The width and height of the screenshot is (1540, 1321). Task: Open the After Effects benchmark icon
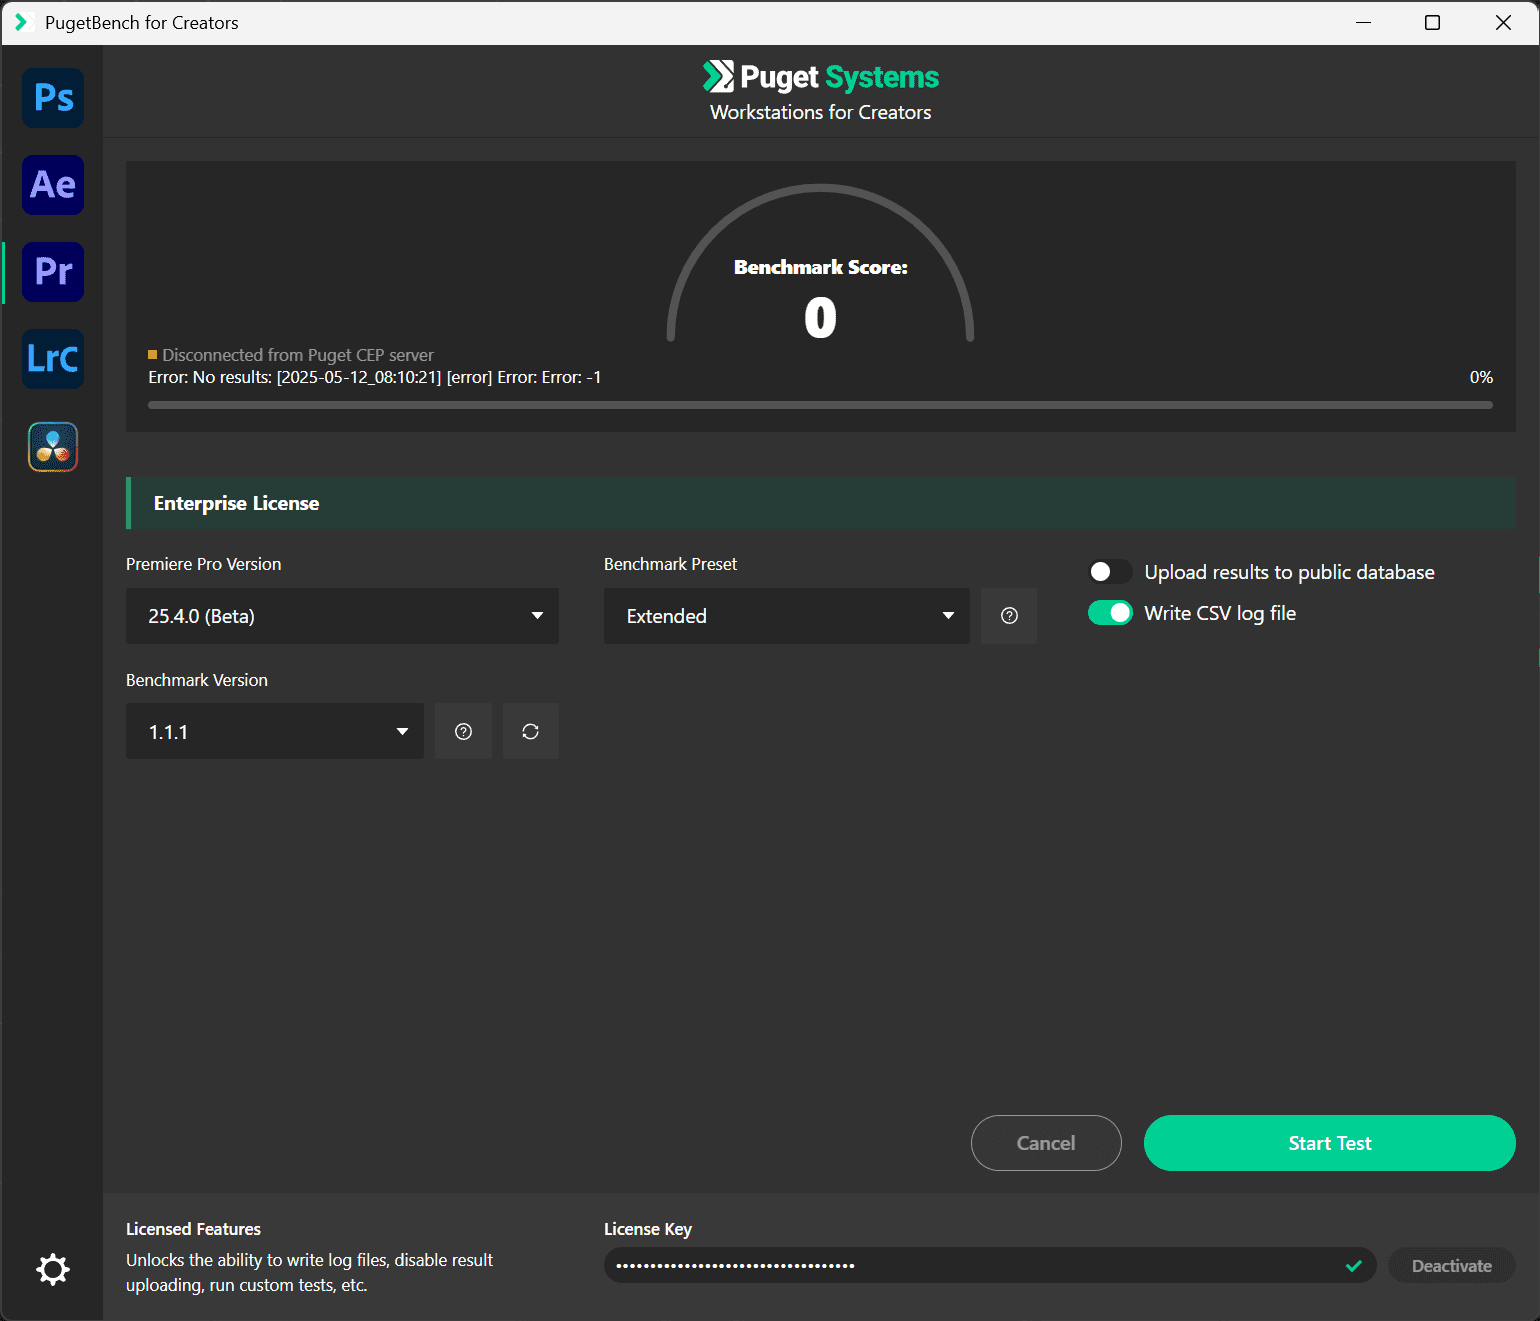(53, 185)
